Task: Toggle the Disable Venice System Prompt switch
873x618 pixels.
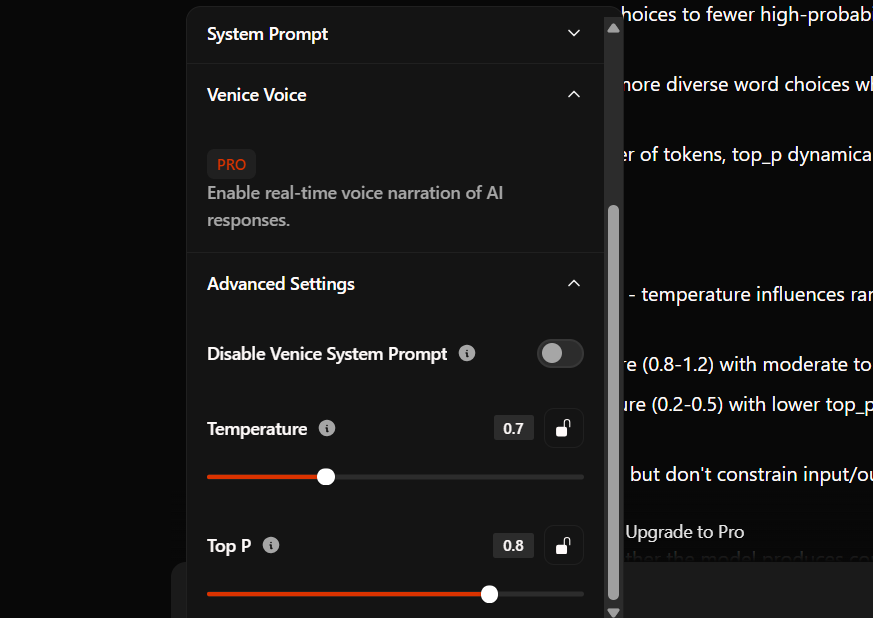Action: [x=560, y=354]
